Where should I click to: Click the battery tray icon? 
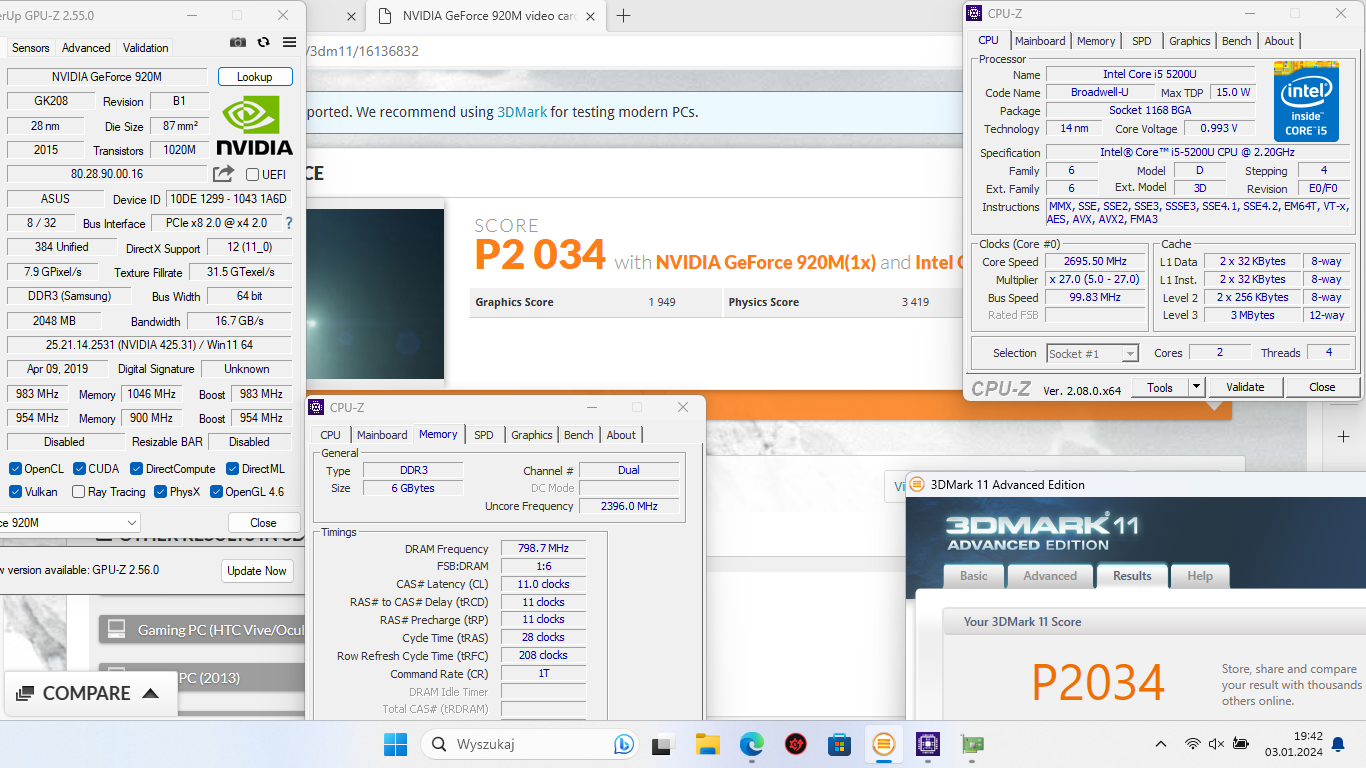(x=1241, y=744)
